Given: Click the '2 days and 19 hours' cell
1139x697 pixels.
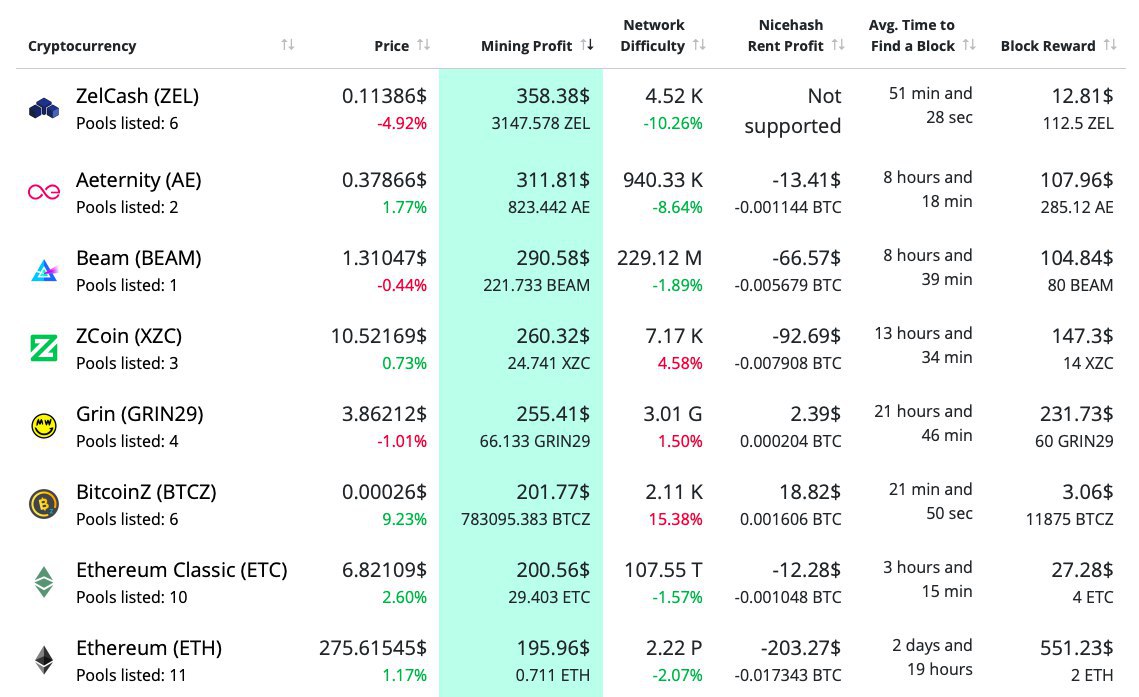Looking at the screenshot, I should [932, 657].
